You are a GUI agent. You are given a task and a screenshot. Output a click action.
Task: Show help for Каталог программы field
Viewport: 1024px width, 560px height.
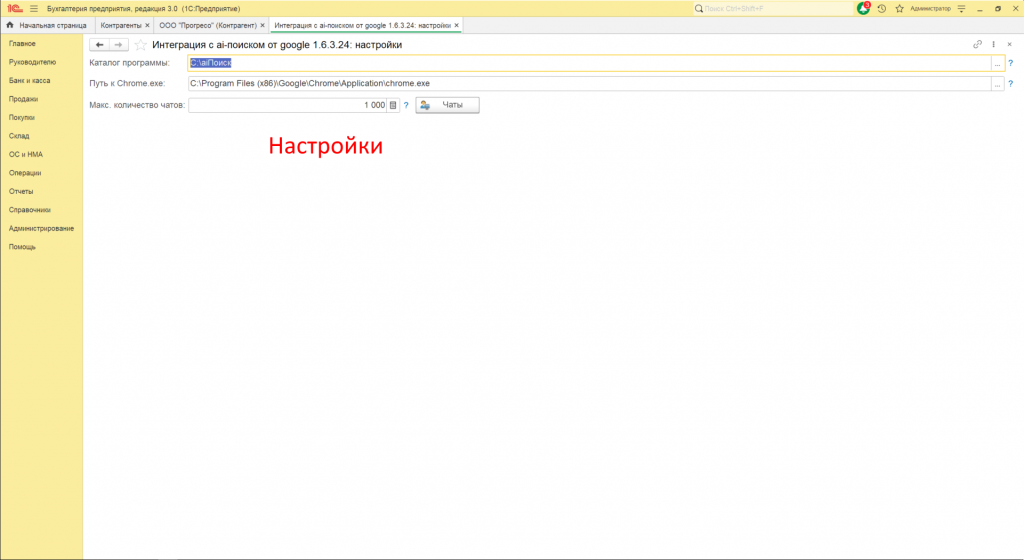[x=1010, y=63]
